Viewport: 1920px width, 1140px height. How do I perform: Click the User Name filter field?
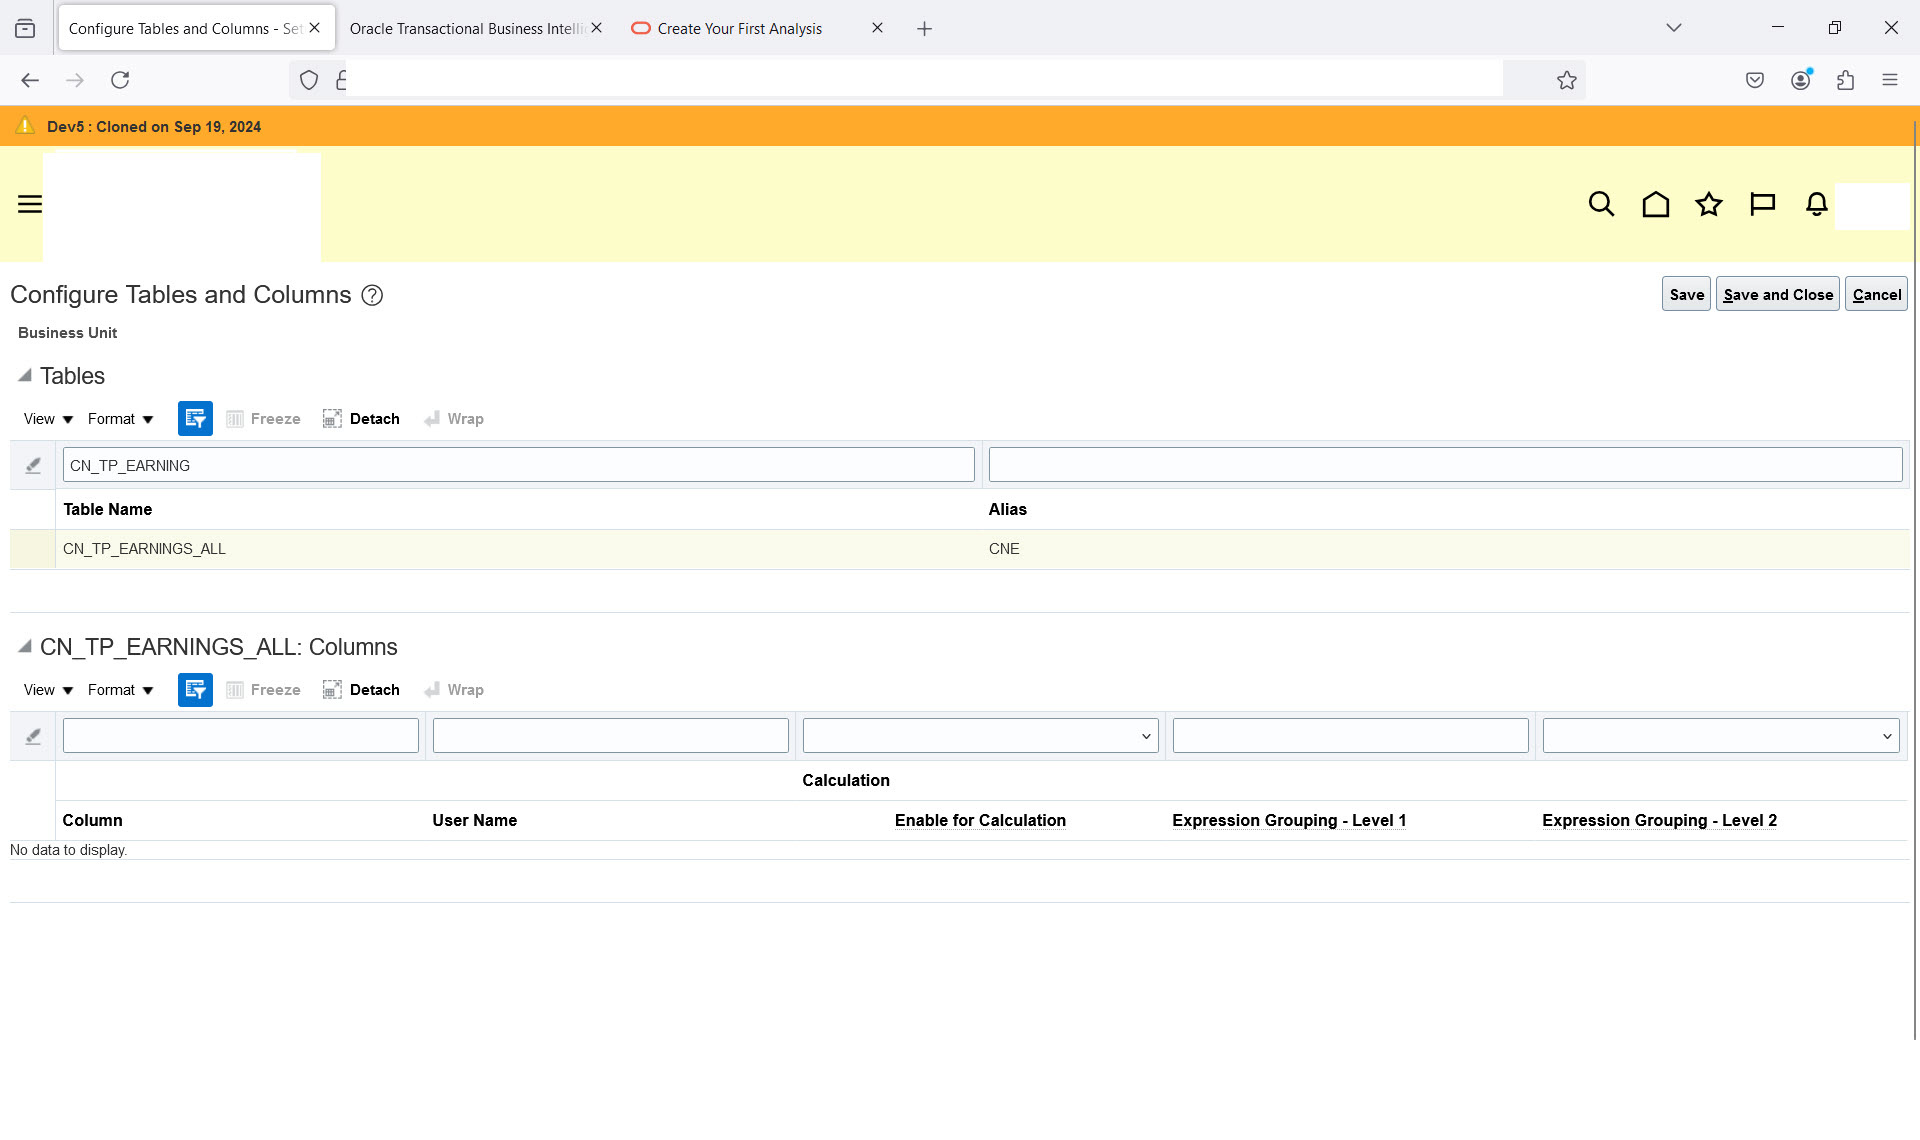[x=610, y=736]
